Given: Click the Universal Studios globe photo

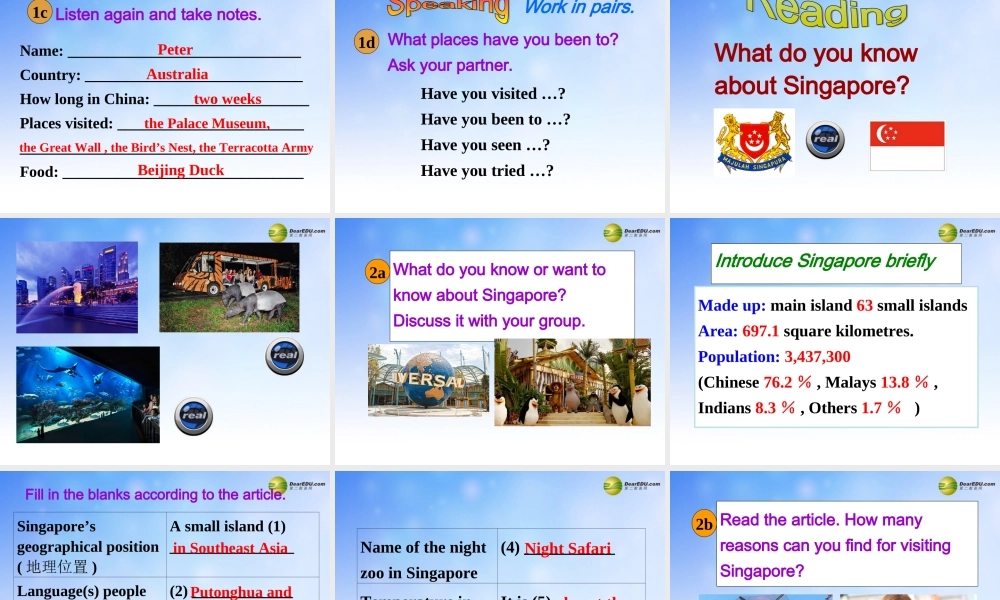Looking at the screenshot, I should [x=428, y=380].
